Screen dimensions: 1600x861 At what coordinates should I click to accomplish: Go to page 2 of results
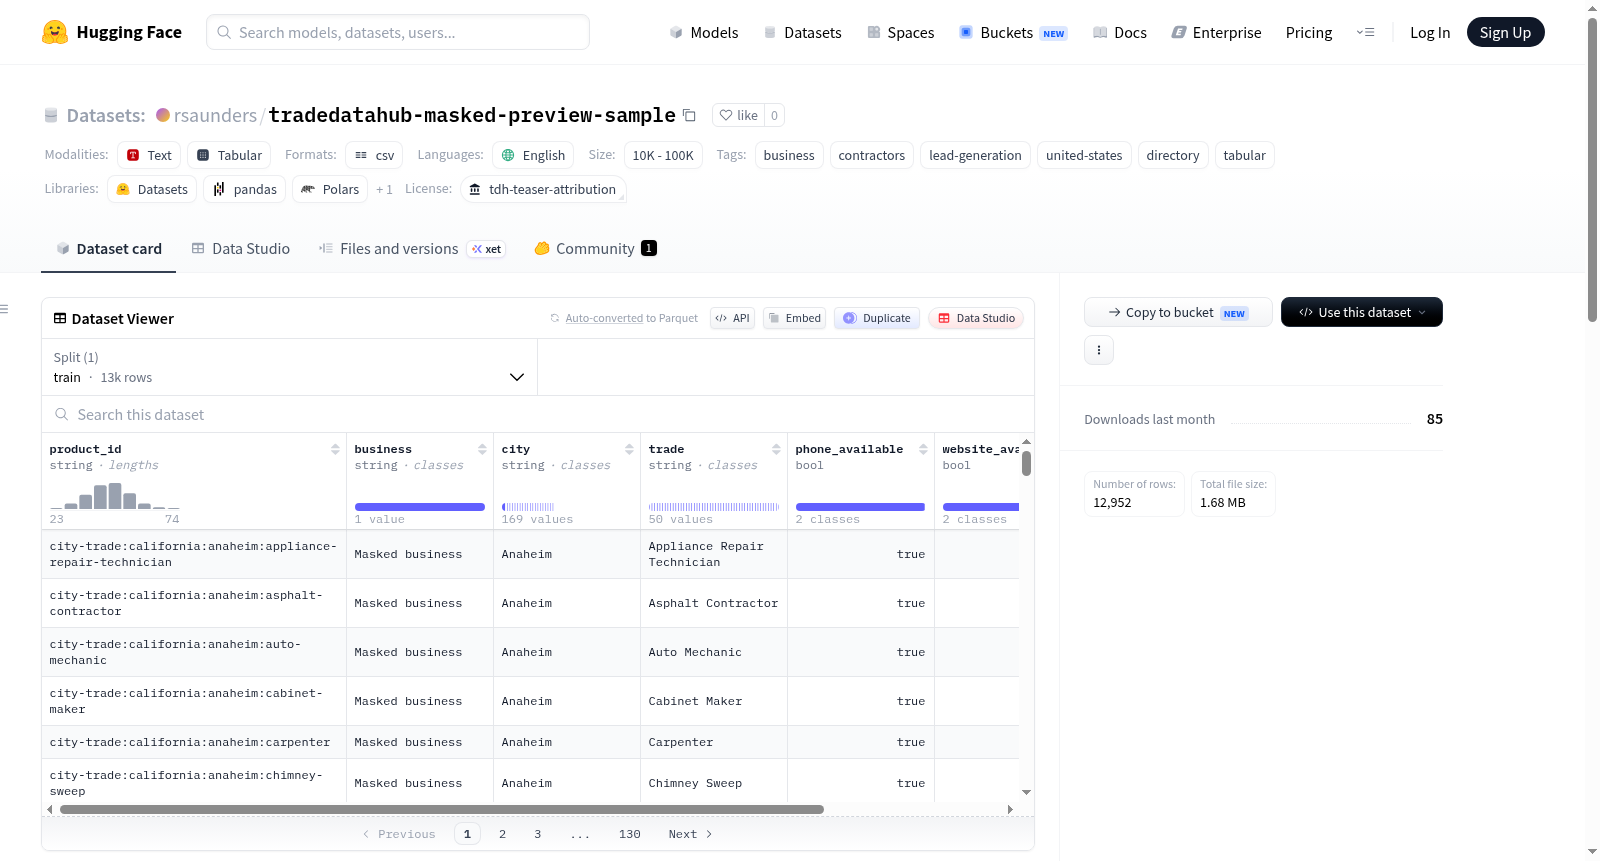pyautogui.click(x=502, y=834)
